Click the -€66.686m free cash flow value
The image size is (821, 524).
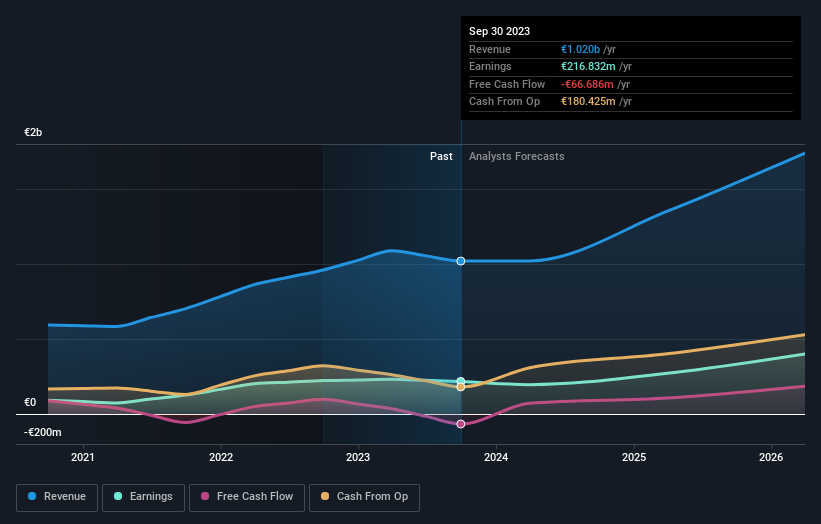click(587, 84)
